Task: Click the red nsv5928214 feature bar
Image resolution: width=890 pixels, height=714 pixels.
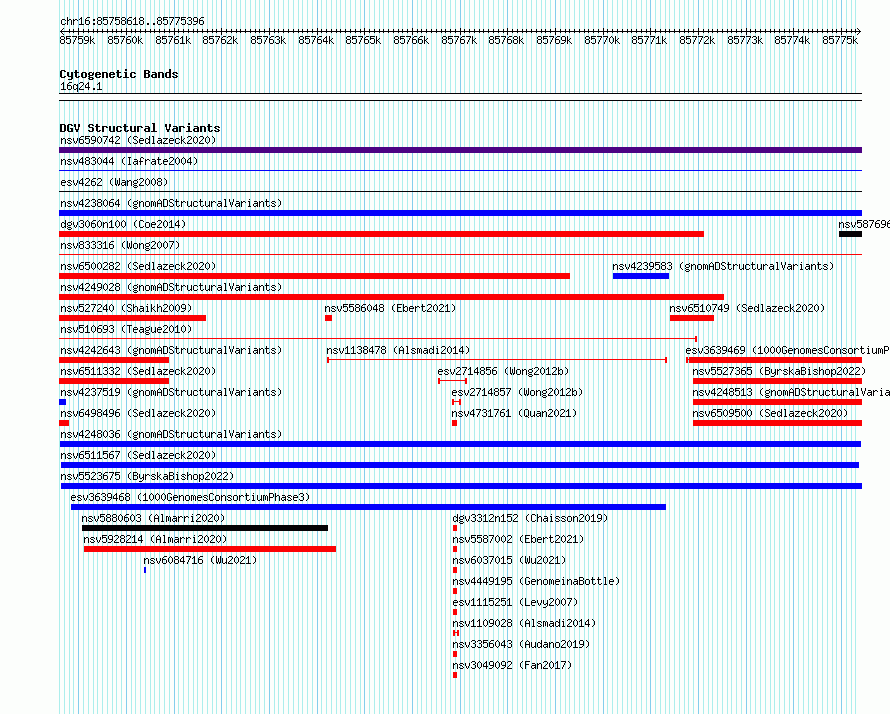Action: coord(210,549)
